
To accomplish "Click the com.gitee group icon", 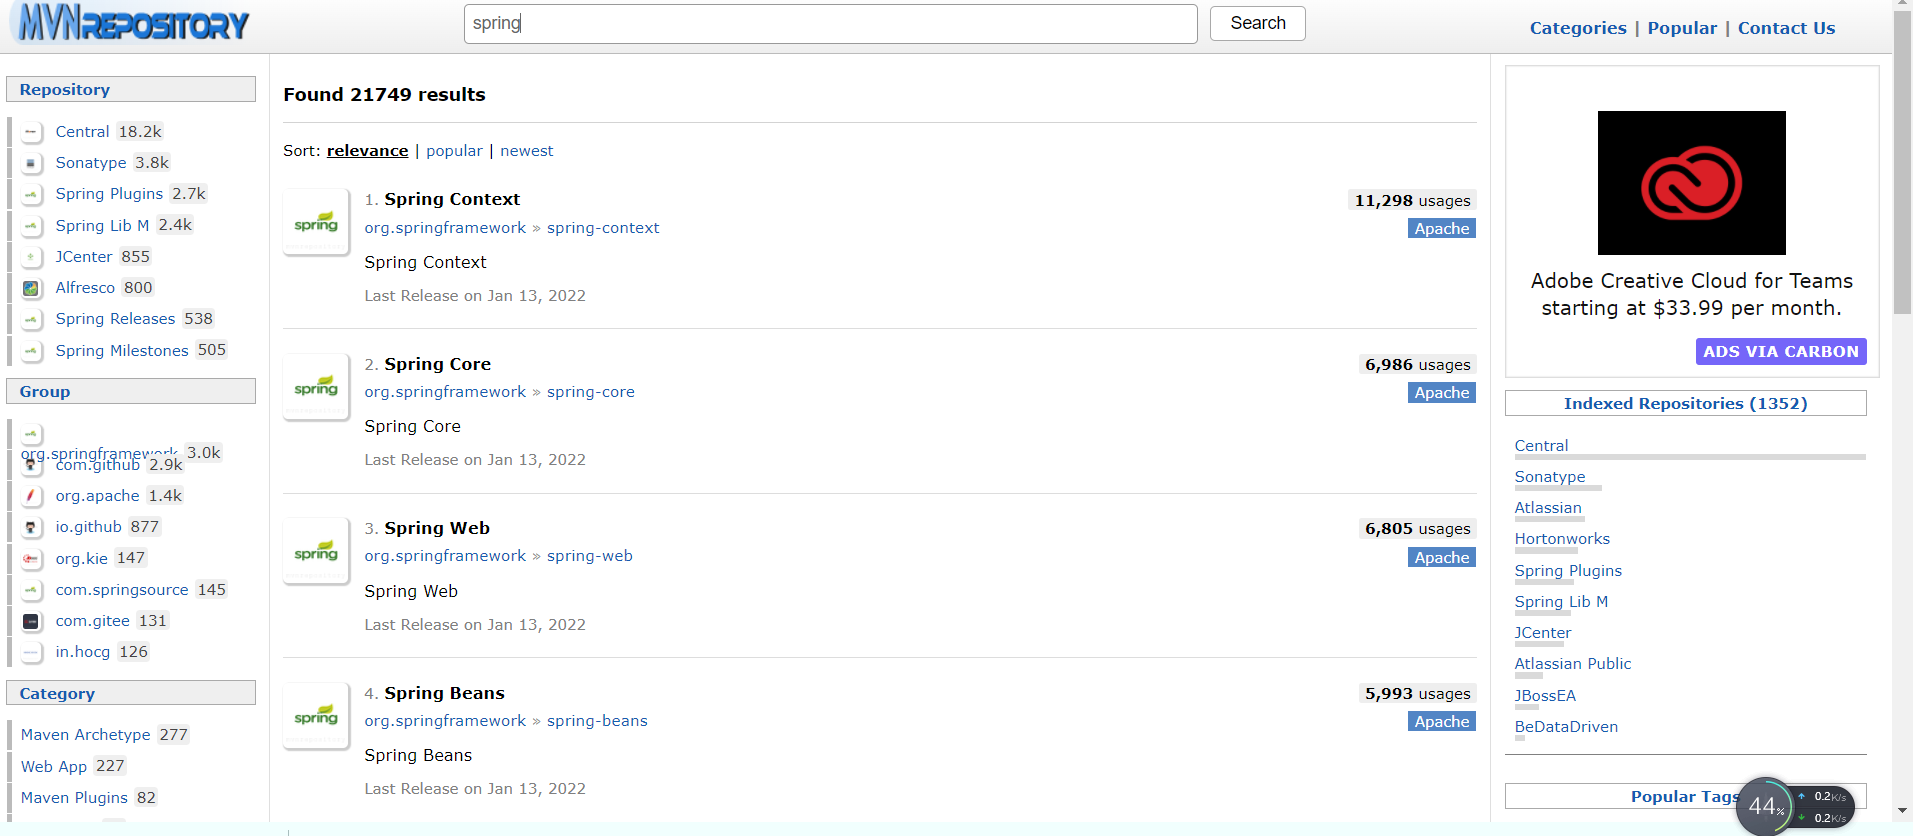I will [x=32, y=621].
